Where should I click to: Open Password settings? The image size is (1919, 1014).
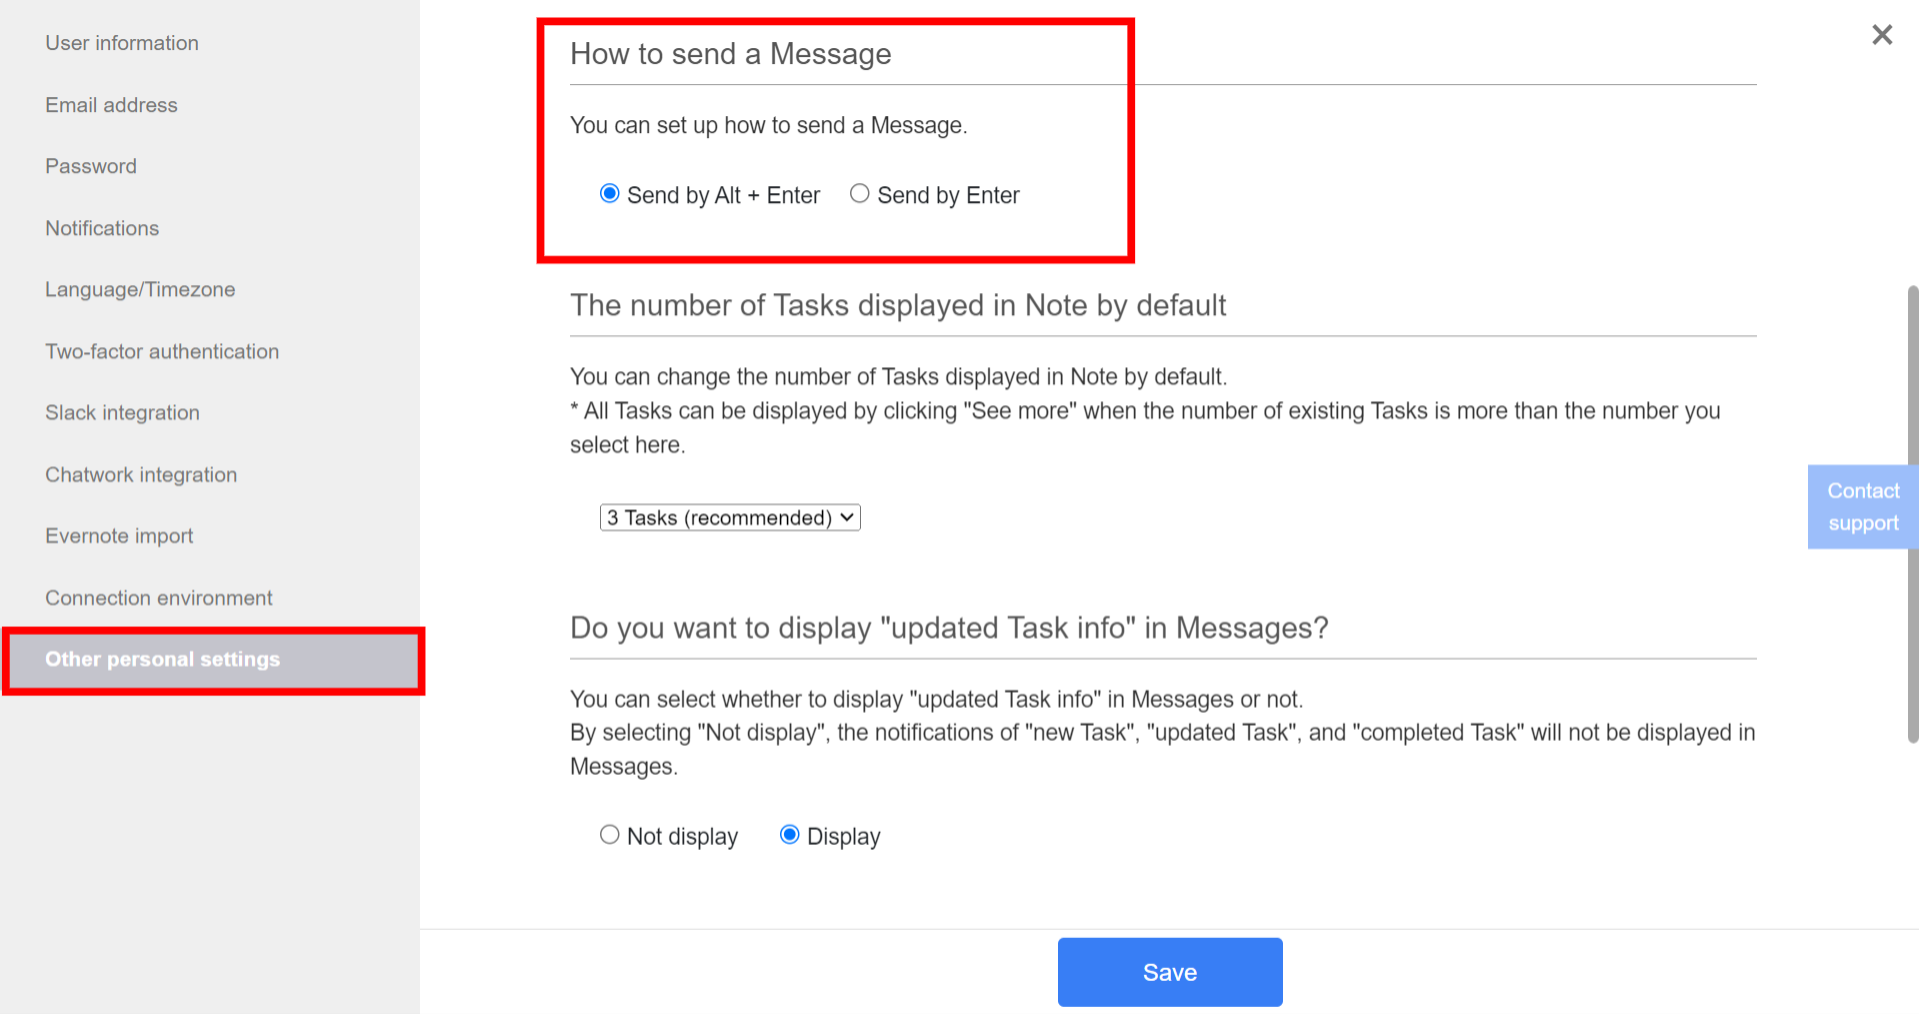[91, 166]
